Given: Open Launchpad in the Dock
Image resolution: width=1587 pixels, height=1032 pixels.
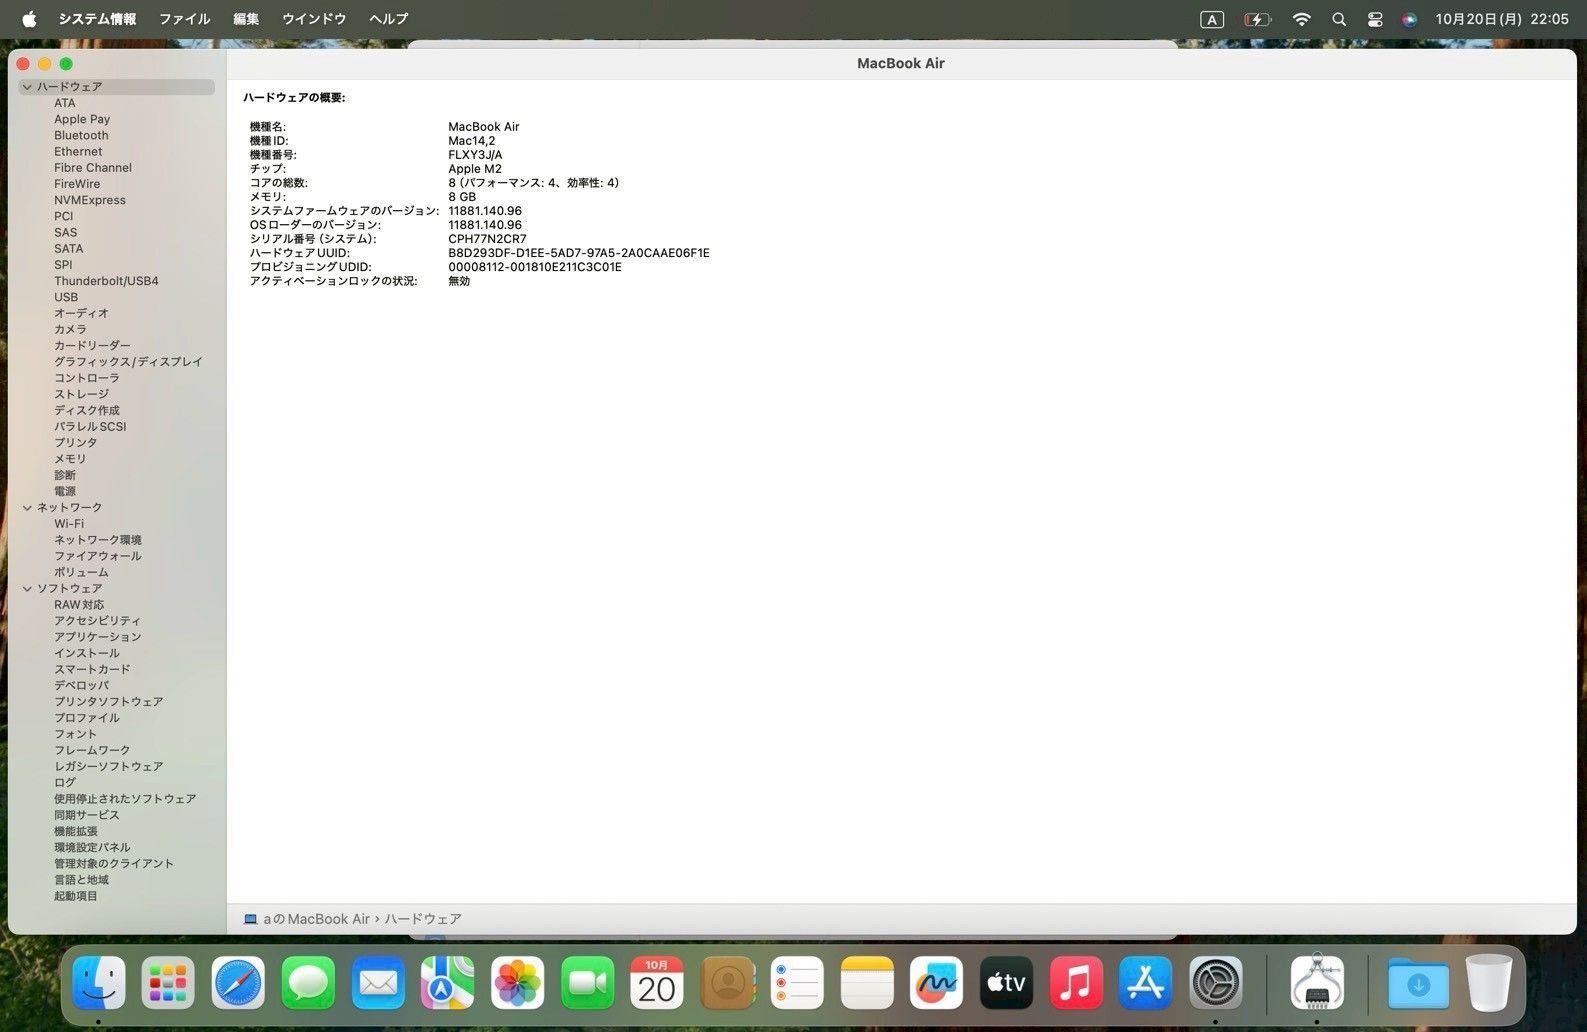Looking at the screenshot, I should 168,984.
